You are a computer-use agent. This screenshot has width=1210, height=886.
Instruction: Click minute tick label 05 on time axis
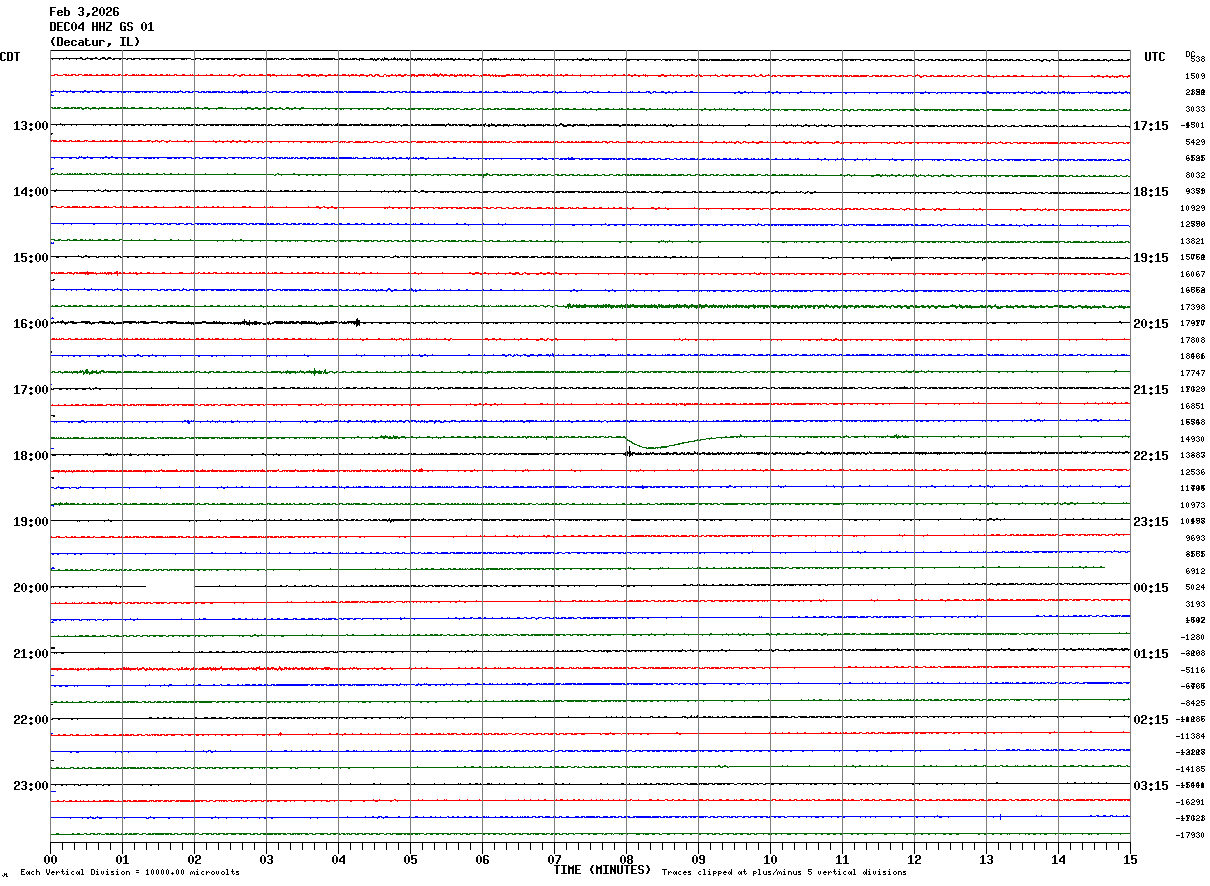(x=410, y=859)
